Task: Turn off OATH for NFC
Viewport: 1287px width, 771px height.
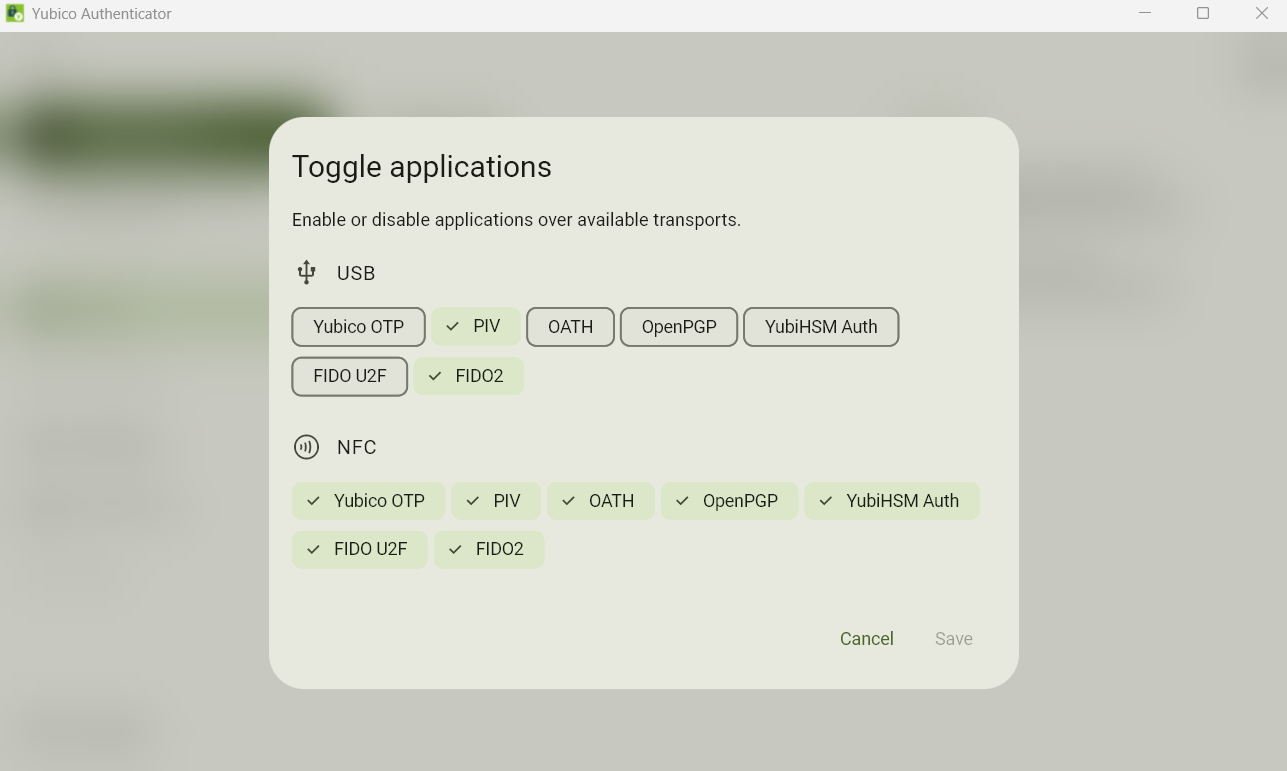Action: pyautogui.click(x=600, y=501)
